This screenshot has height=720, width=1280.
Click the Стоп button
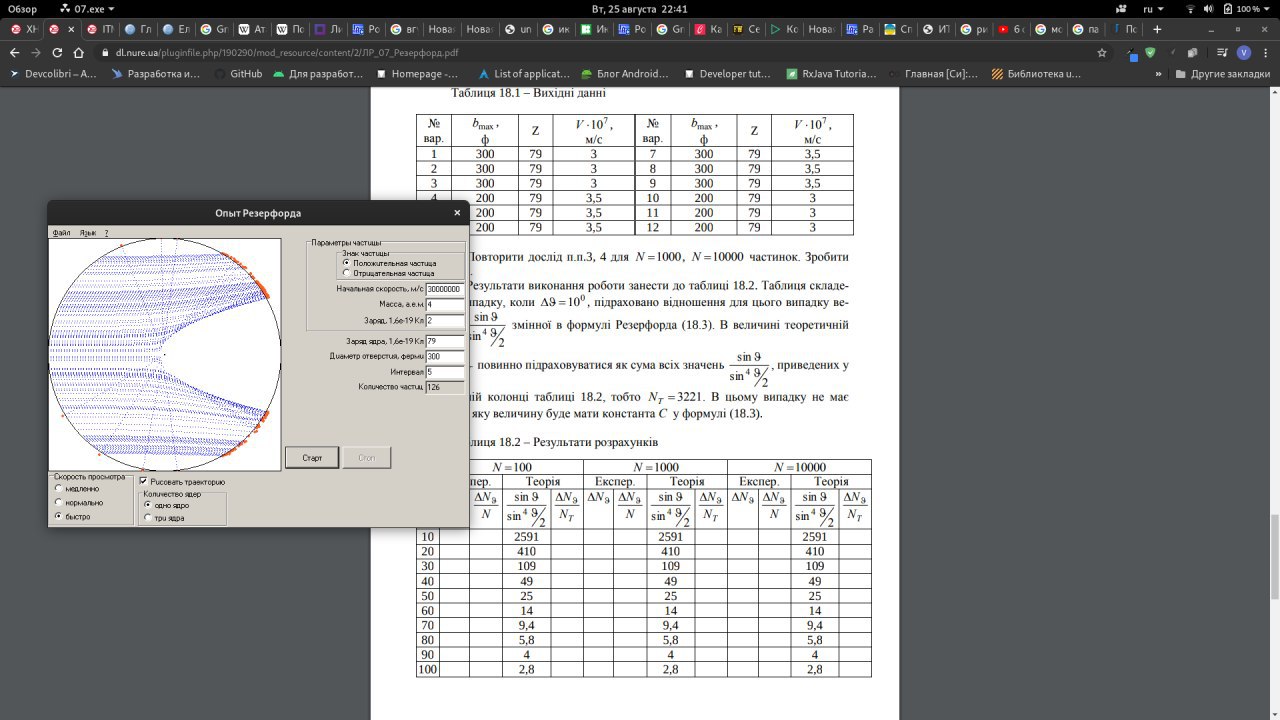coord(367,458)
